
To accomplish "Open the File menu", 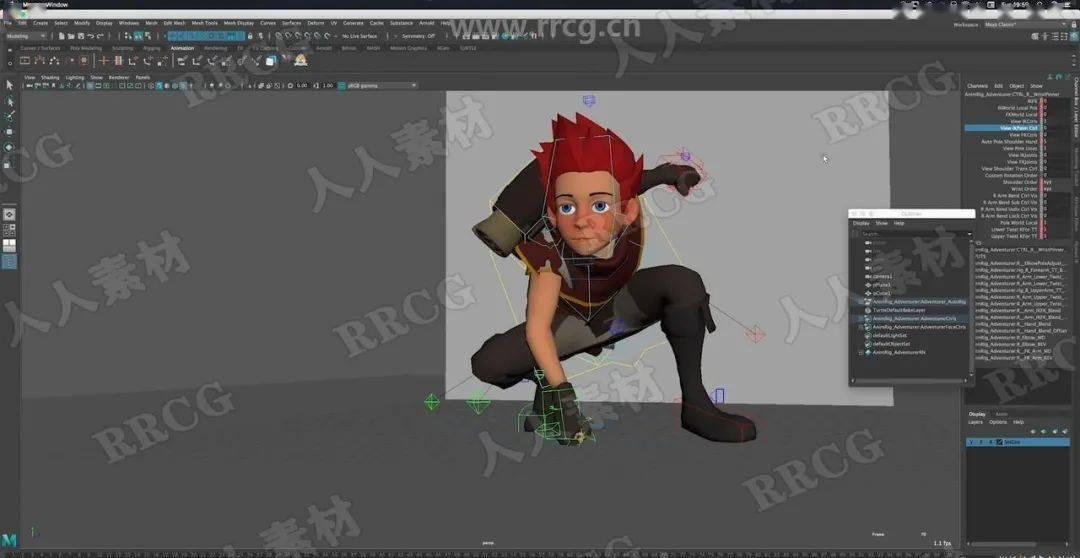I will 8,23.
